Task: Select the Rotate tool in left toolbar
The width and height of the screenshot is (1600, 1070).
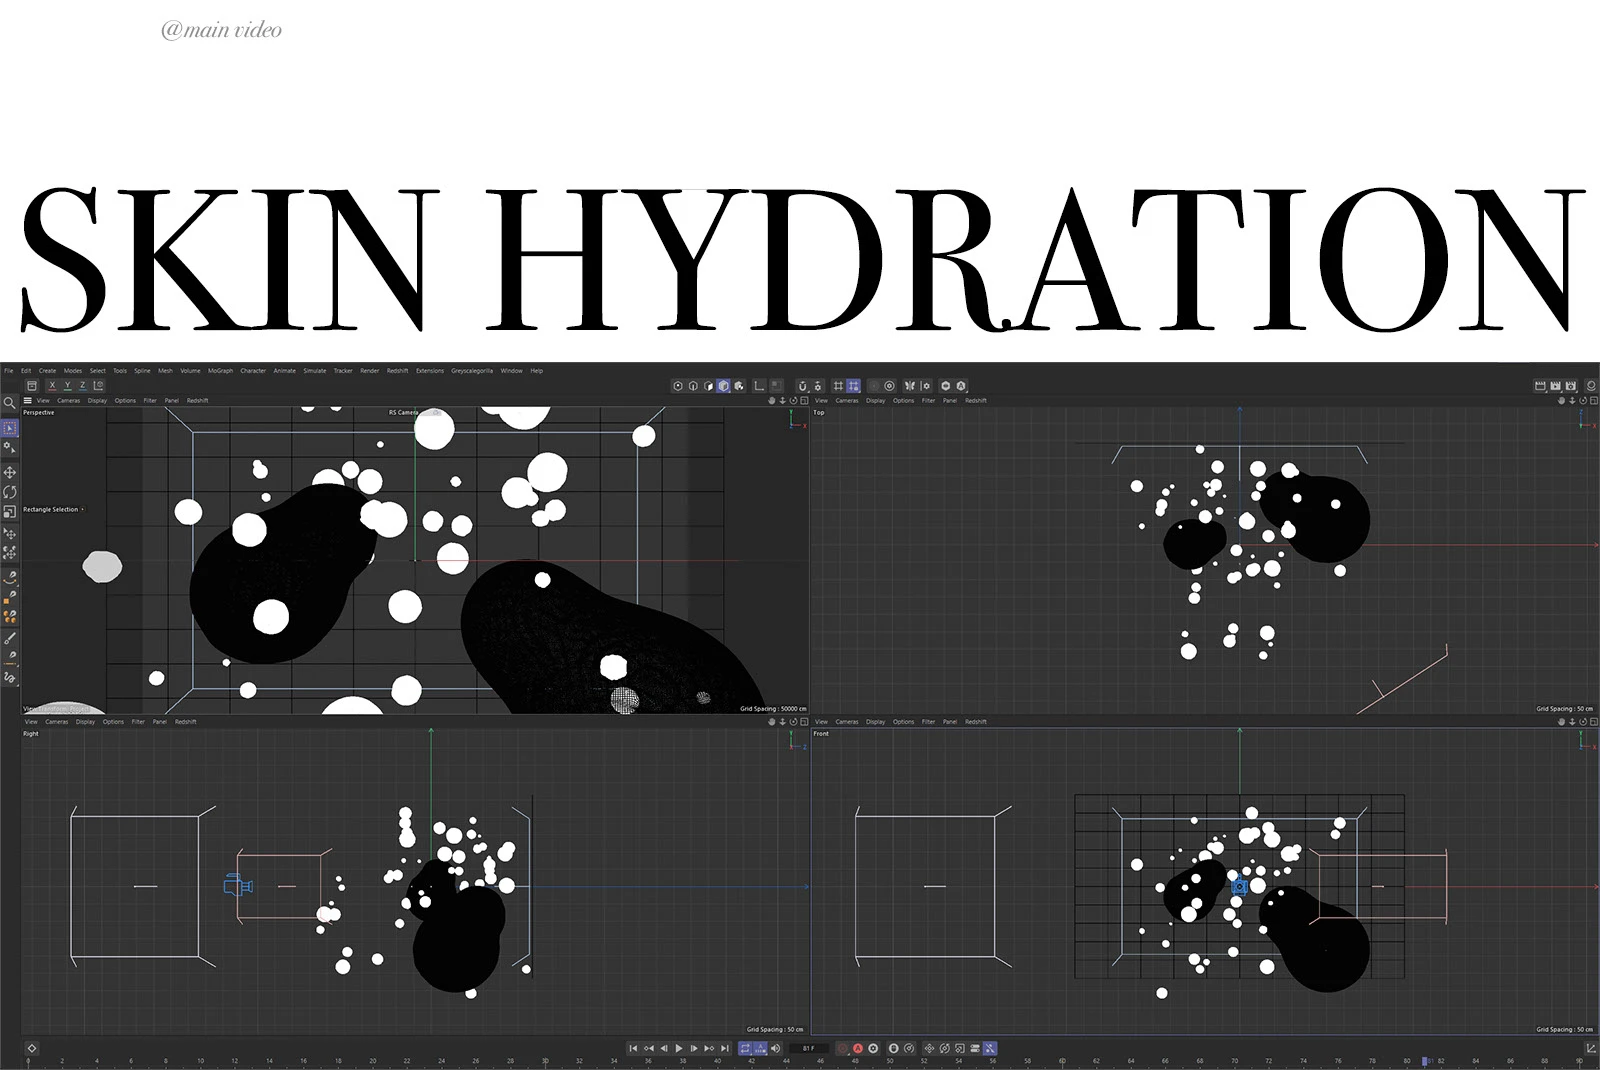Action: 10,492
